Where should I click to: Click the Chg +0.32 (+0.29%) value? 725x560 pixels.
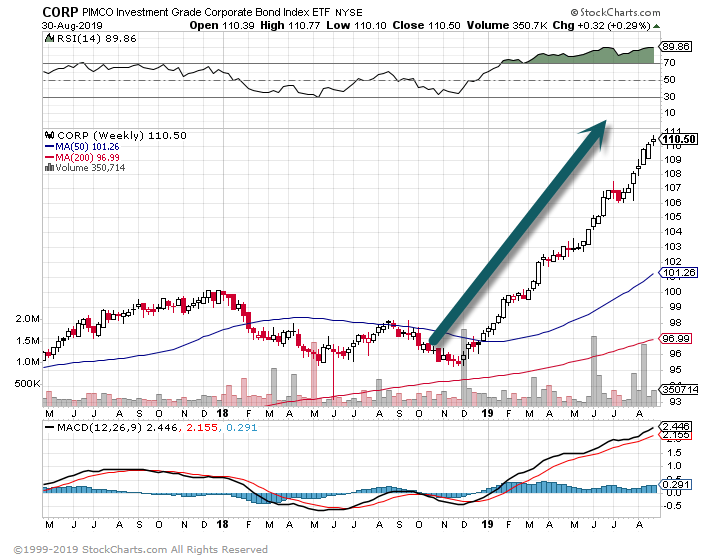(602, 25)
